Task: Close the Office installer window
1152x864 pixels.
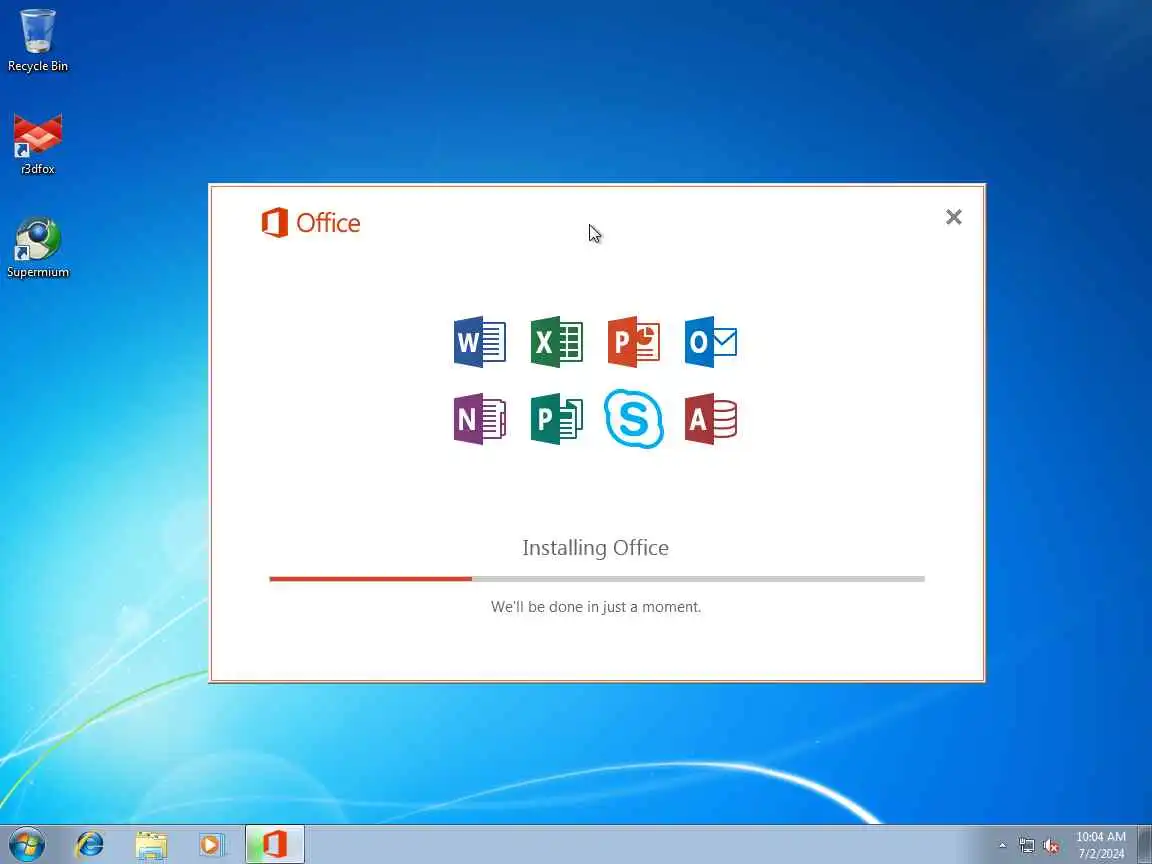Action: coord(954,217)
